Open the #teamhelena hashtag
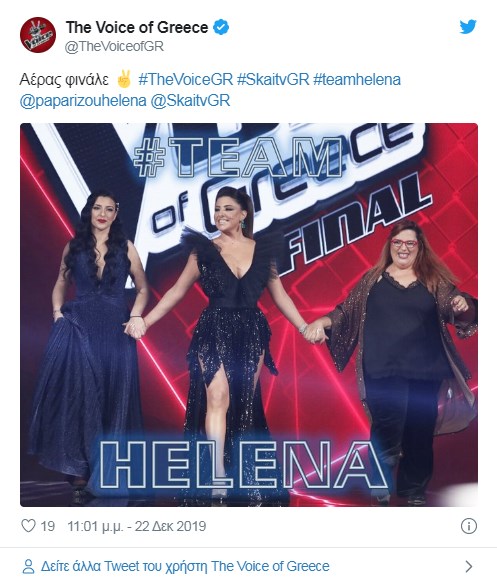497x580 pixels. tap(357, 80)
